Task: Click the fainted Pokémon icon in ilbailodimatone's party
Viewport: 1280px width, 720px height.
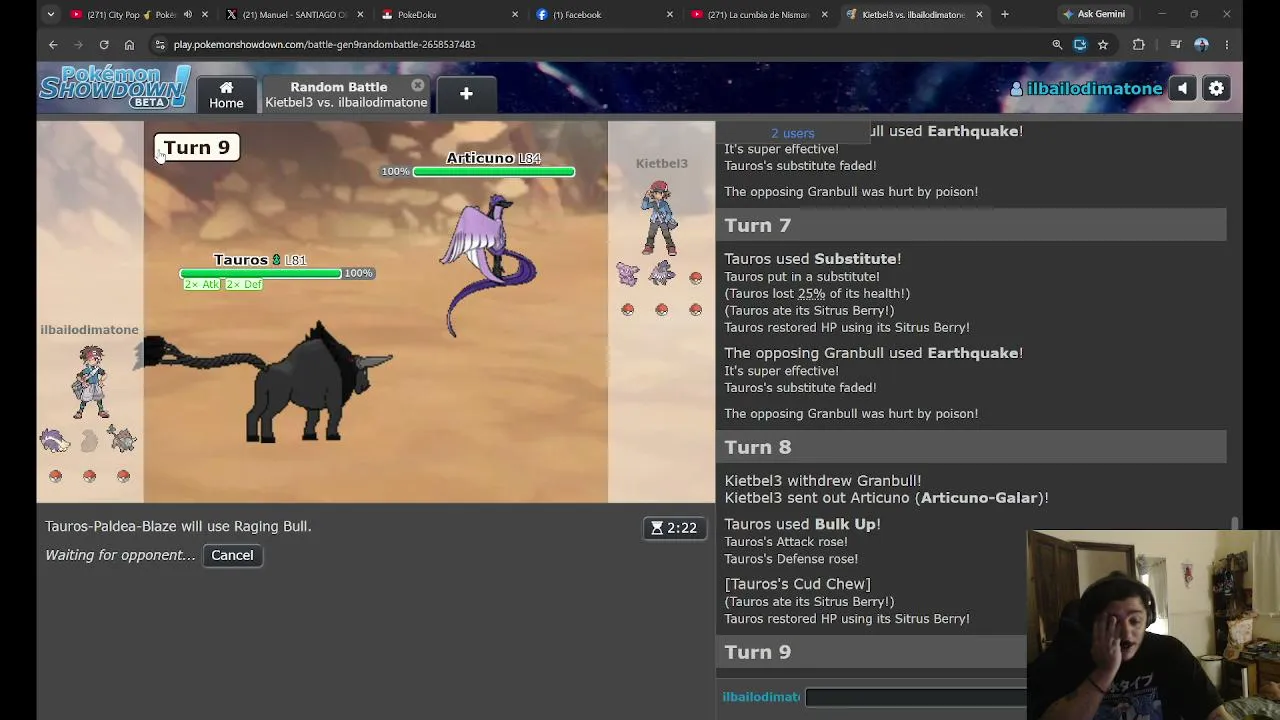Action: click(x=89, y=440)
